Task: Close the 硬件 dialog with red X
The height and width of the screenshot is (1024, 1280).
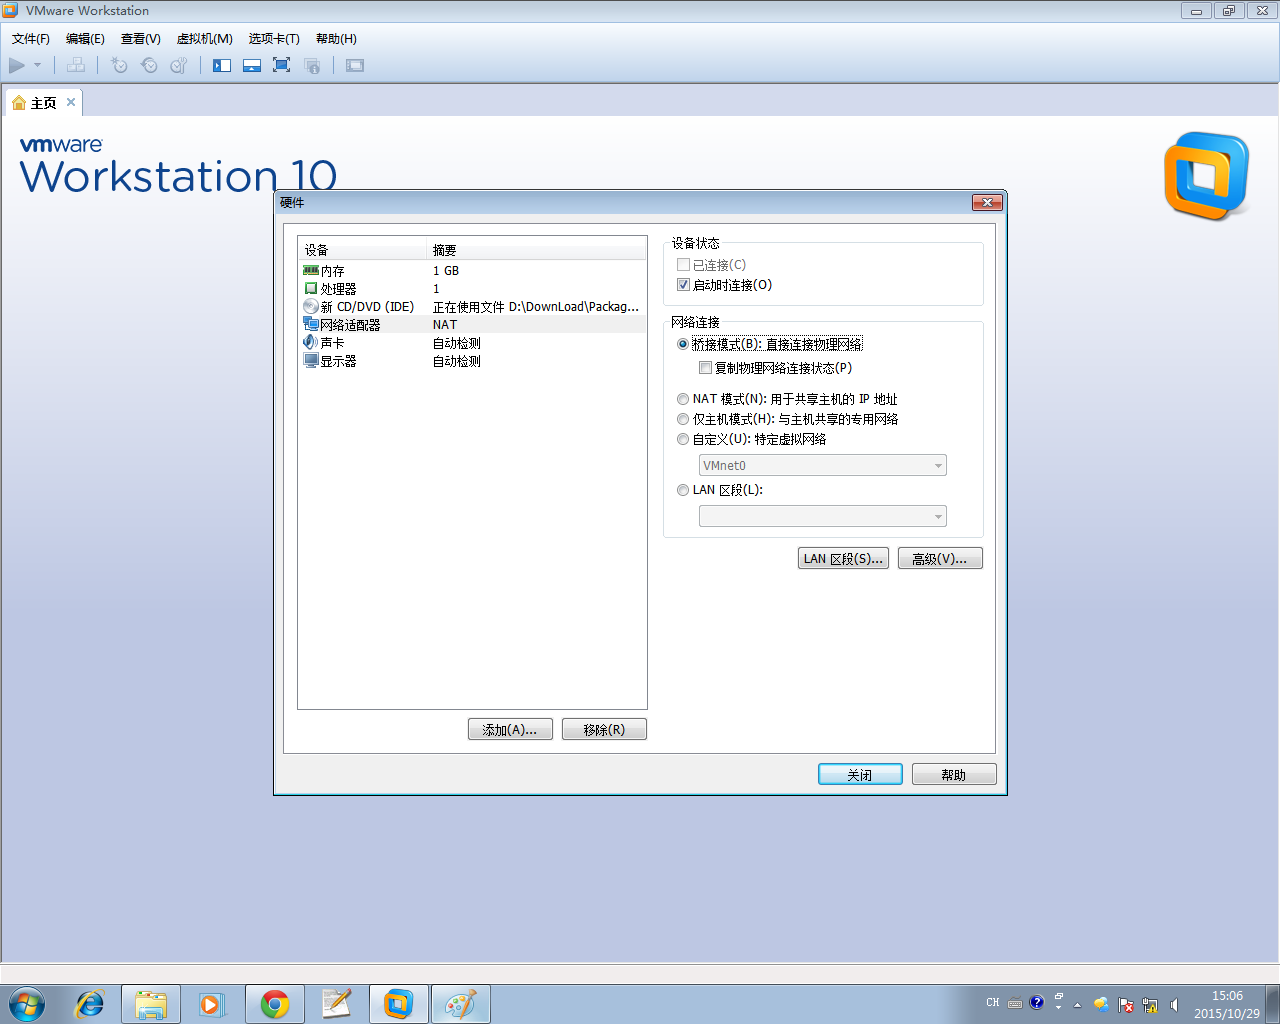Action: [987, 202]
